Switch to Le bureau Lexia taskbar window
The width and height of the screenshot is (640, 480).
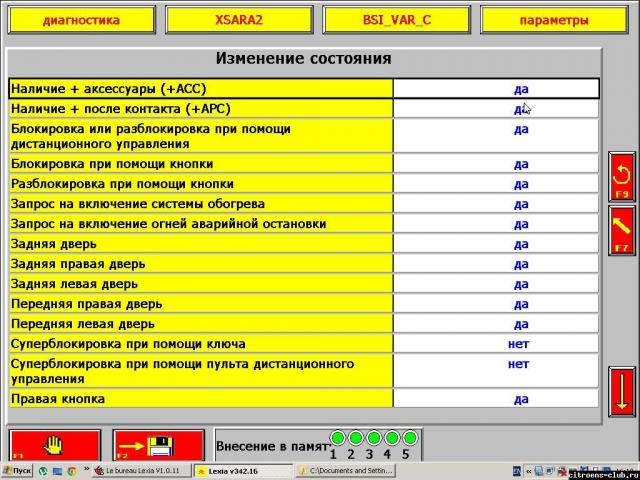(x=142, y=470)
